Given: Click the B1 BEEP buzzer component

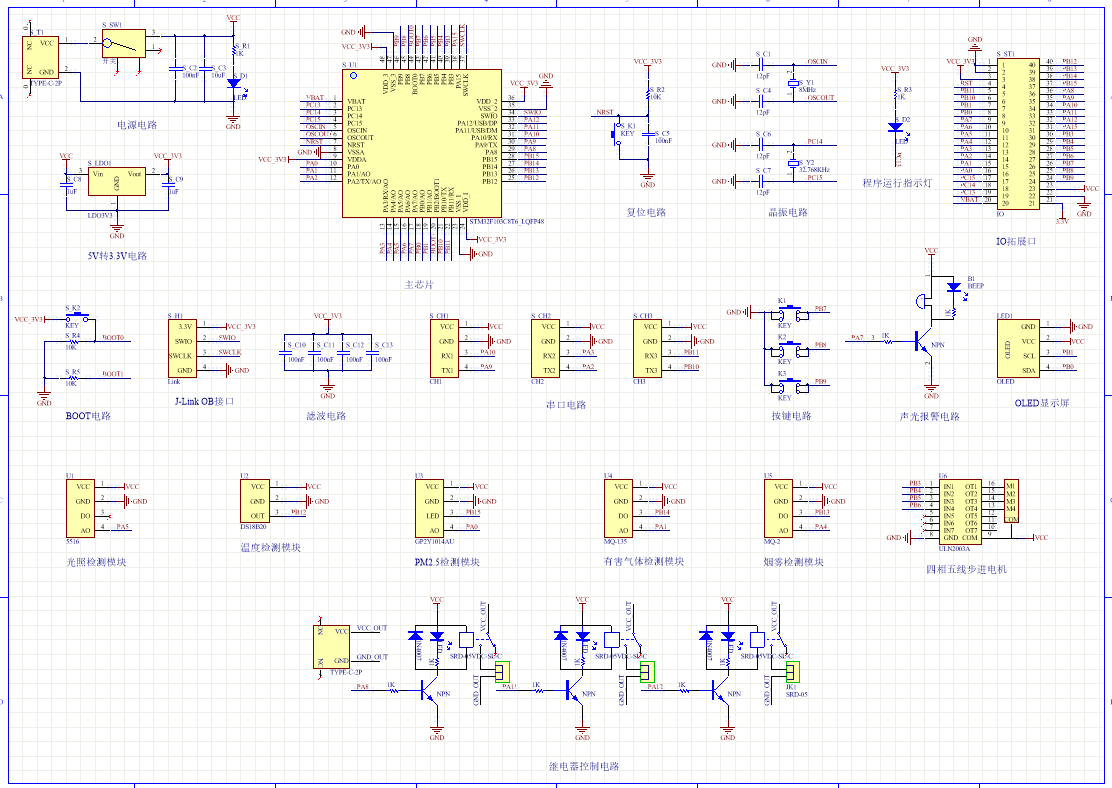Looking at the screenshot, I should (953, 288).
